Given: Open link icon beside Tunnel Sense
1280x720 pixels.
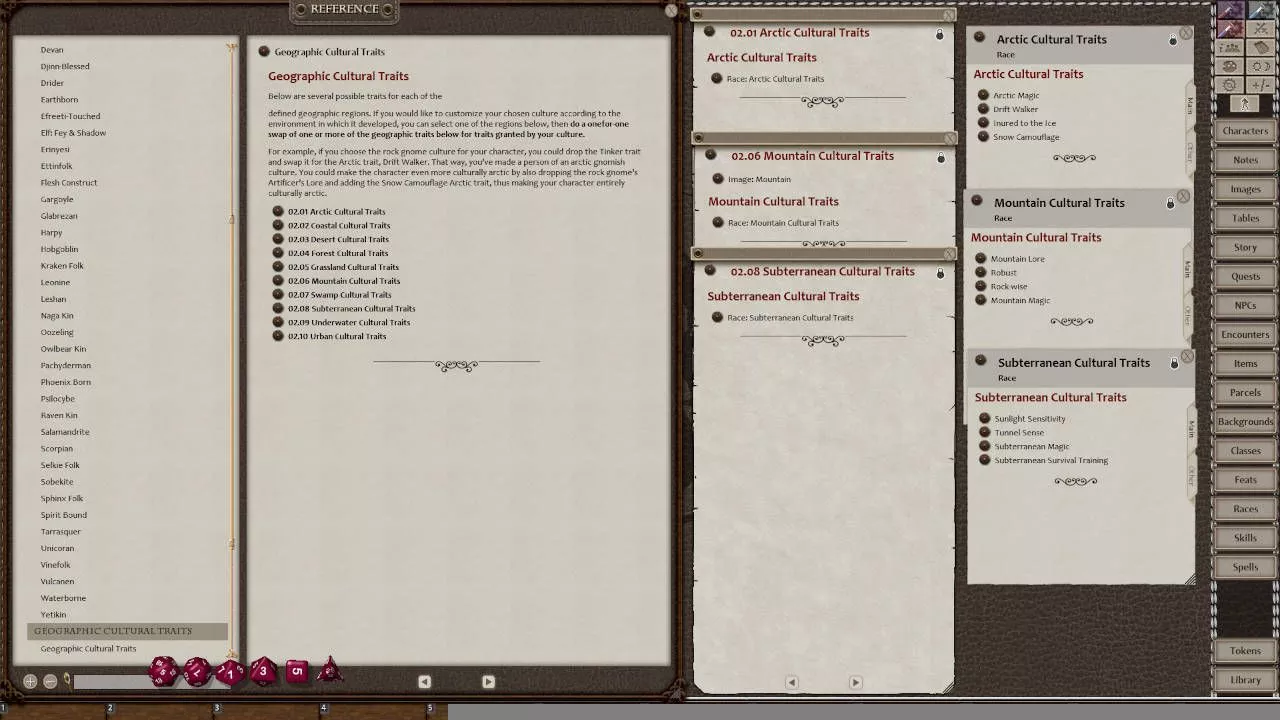Looking at the screenshot, I should pyautogui.click(x=985, y=433).
